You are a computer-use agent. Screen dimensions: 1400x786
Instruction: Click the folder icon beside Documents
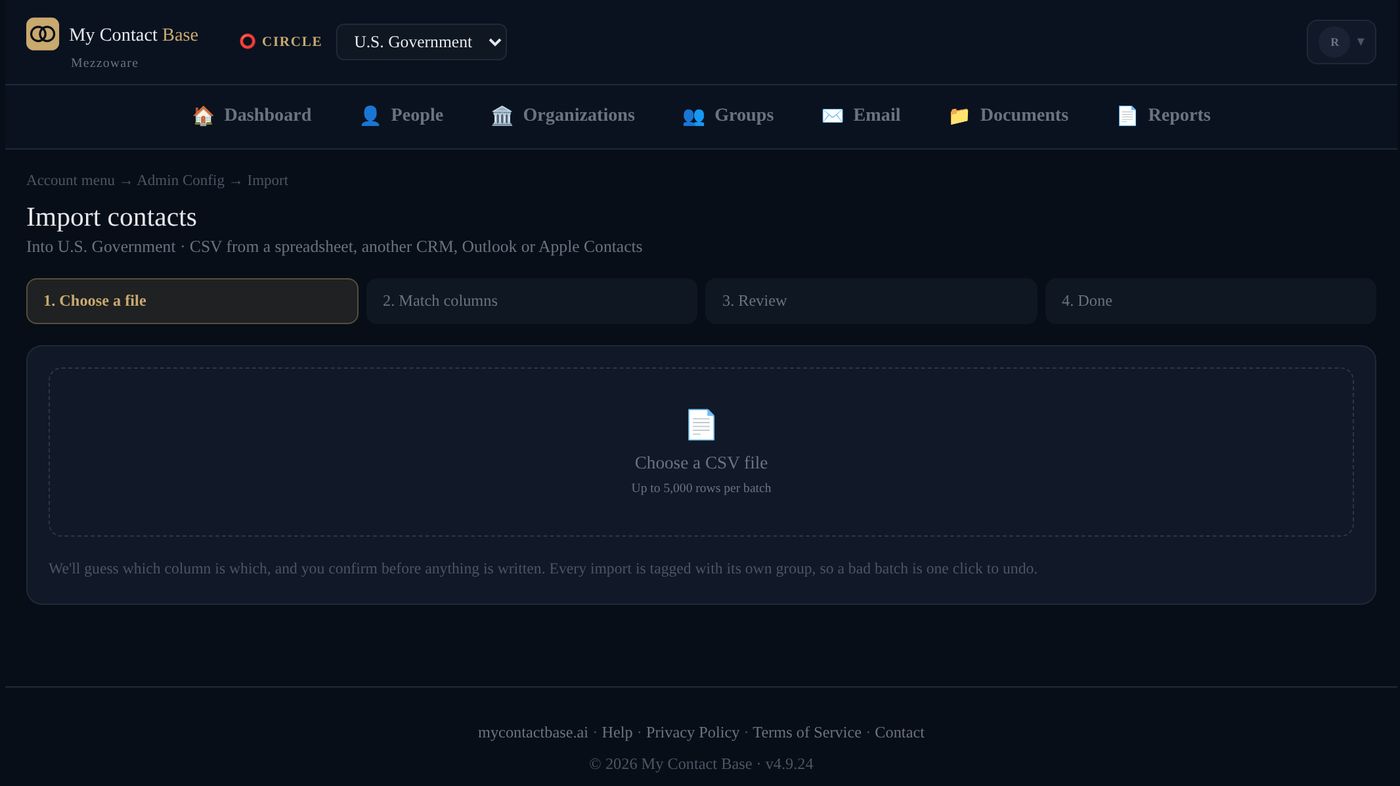coord(959,116)
